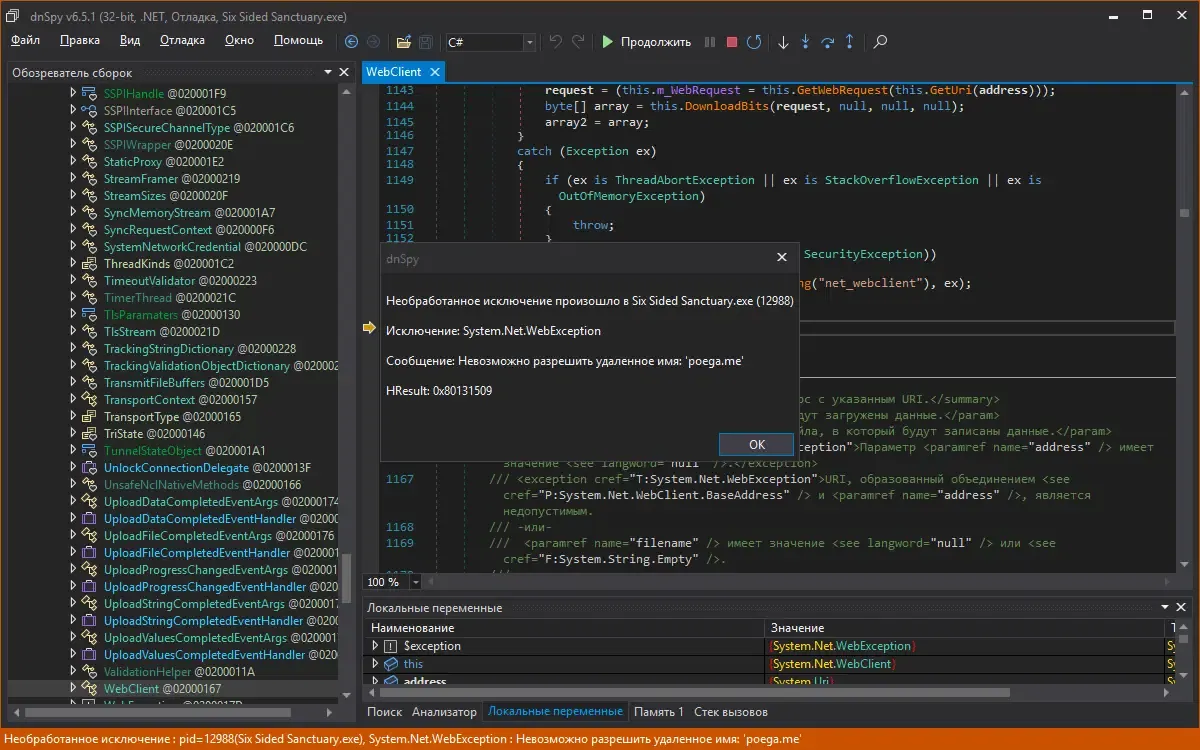Open the Отладка menu
Viewport: 1200px width, 750px height.
[x=182, y=40]
